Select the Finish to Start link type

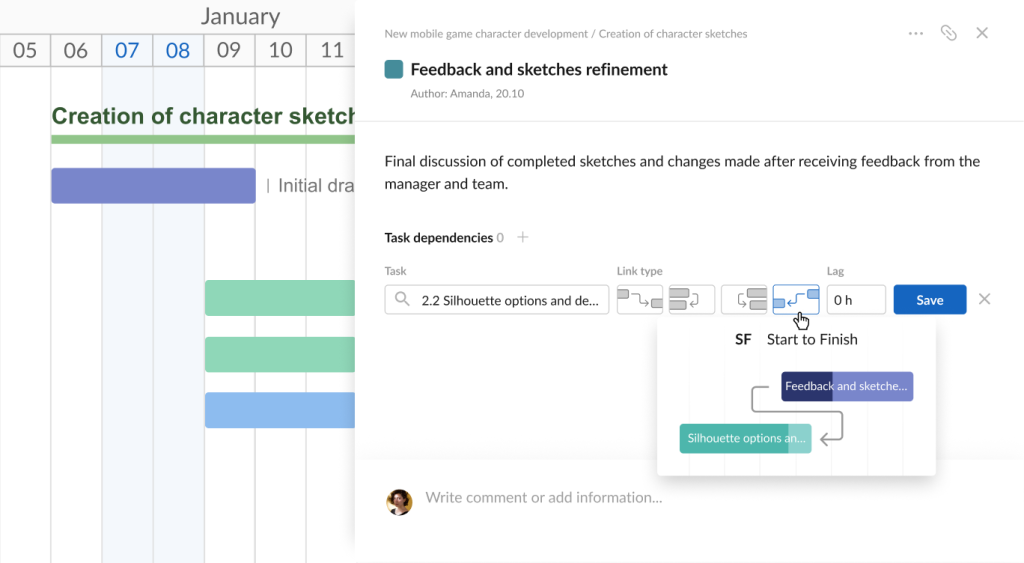tap(640, 300)
